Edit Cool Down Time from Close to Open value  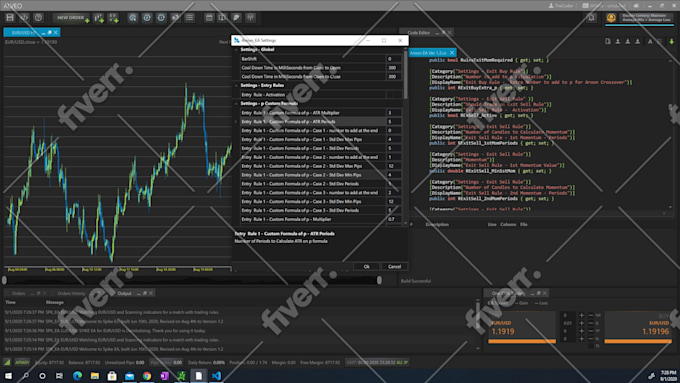click(x=394, y=68)
